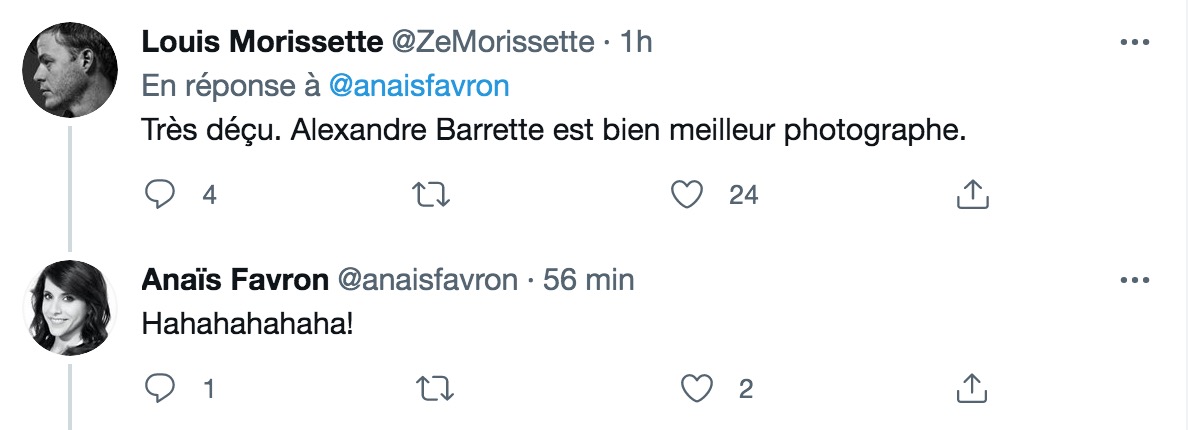The image size is (1188, 430).
Task: Reply to Louis Morissette's tweet
Action: (160, 195)
